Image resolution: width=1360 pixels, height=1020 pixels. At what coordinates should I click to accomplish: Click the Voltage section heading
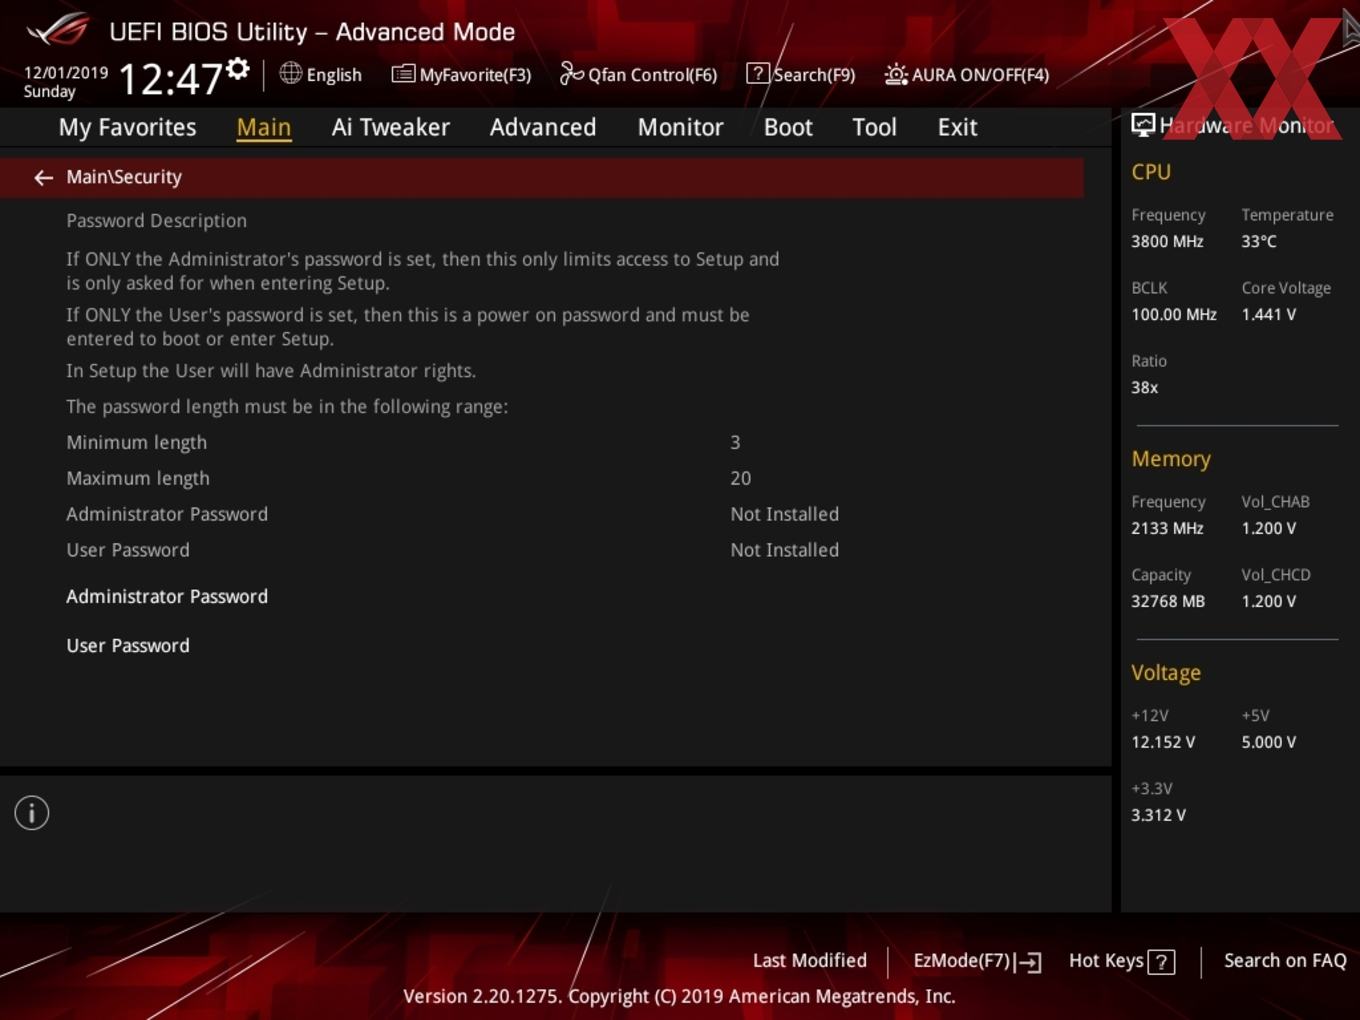click(1166, 673)
